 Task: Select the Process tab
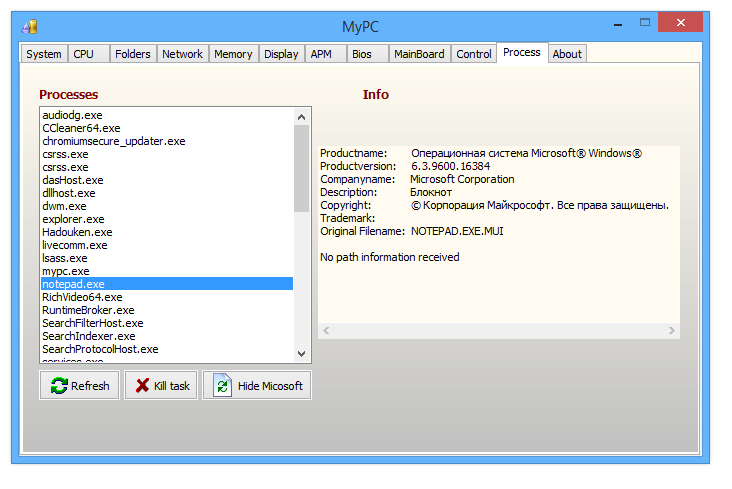pyautogui.click(x=522, y=52)
